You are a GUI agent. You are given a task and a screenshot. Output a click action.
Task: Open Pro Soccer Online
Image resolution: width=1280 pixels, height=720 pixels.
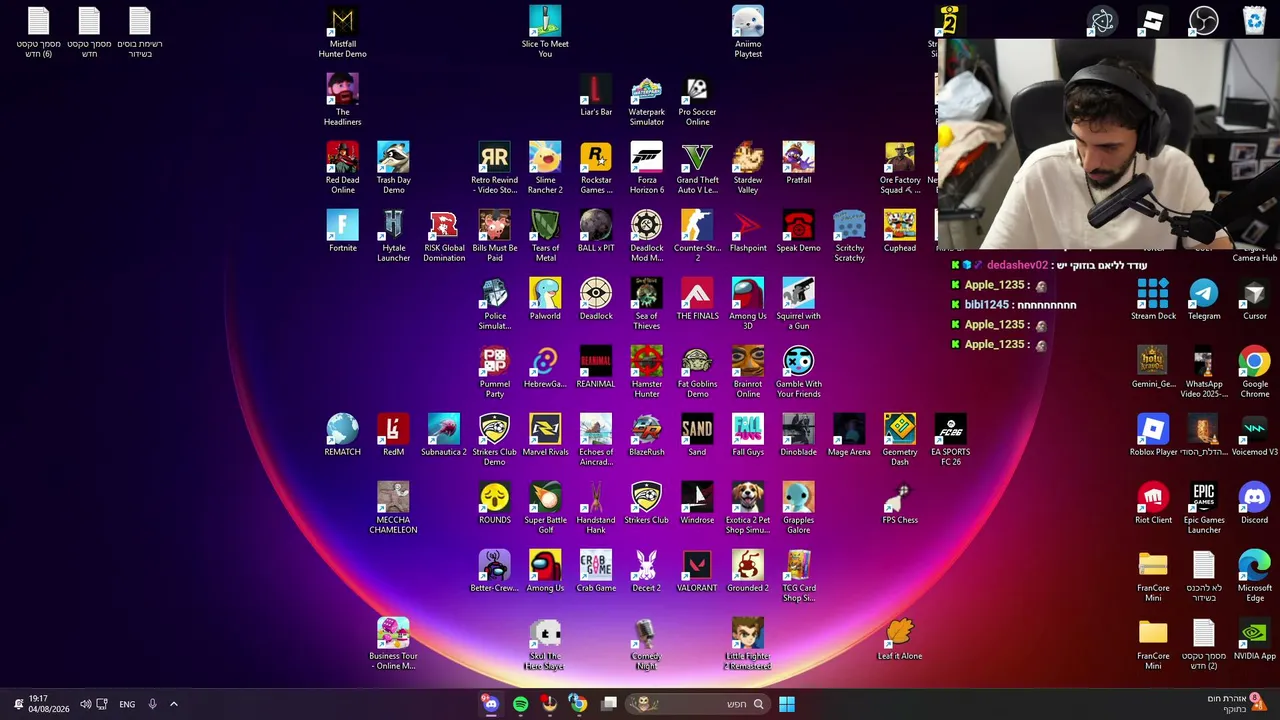coord(697,100)
